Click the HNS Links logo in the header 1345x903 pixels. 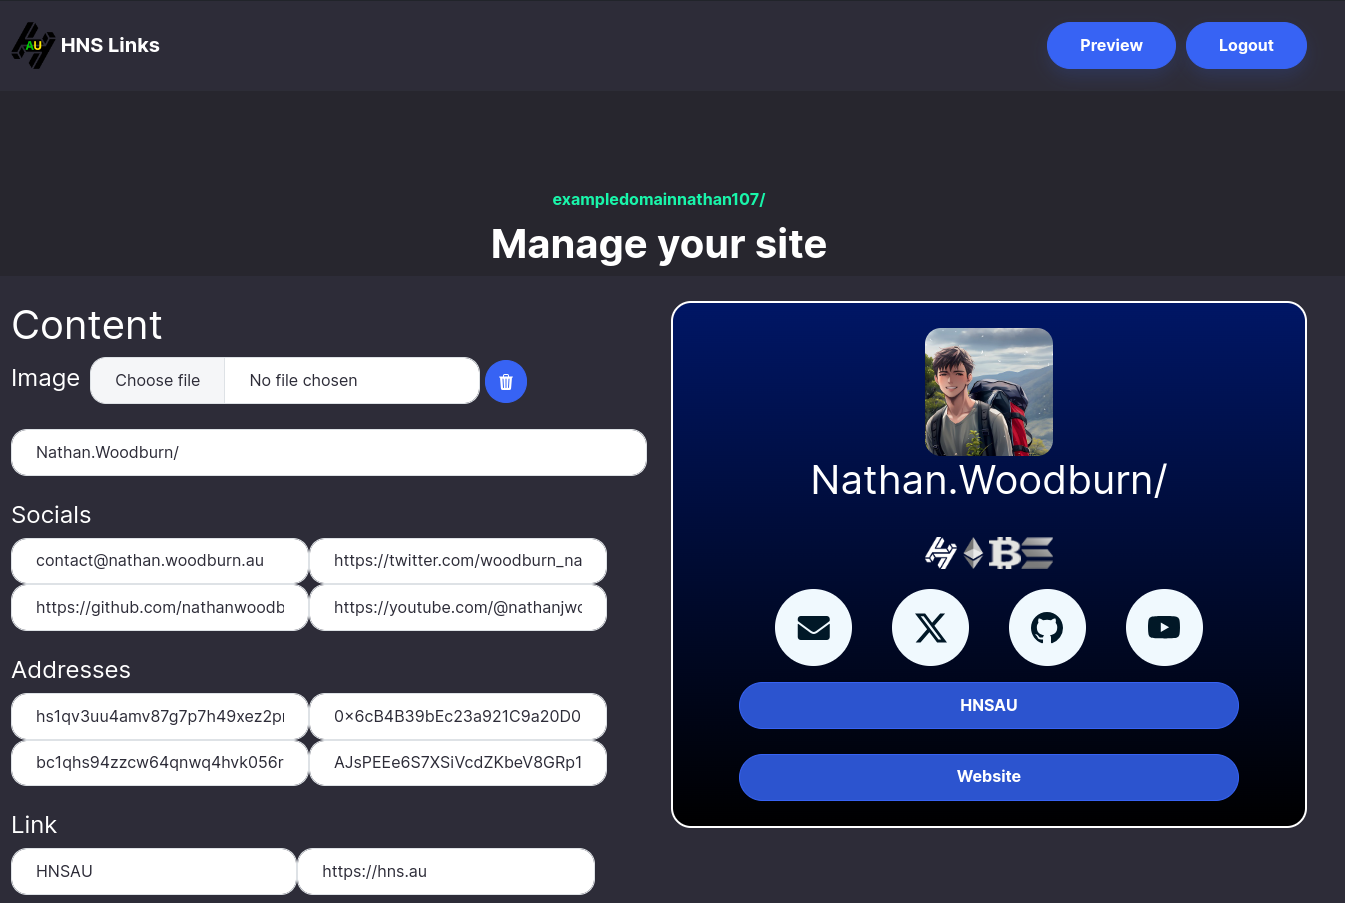86,45
